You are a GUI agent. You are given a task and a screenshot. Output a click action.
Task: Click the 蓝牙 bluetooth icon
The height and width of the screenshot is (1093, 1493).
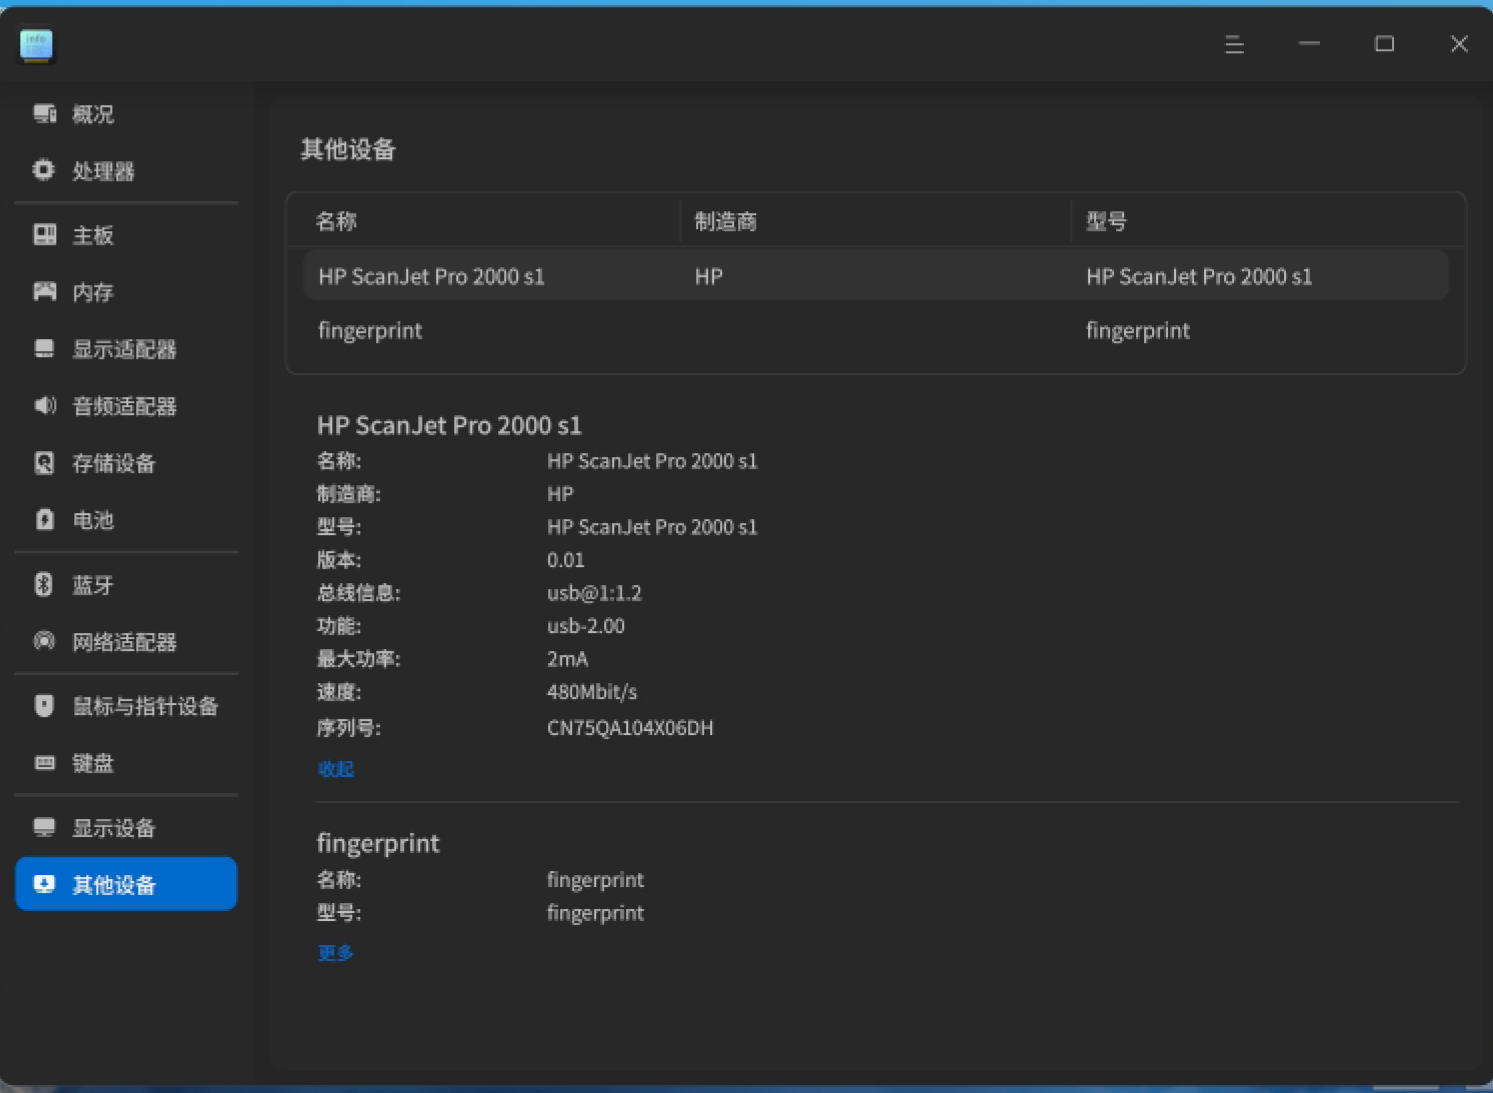(44, 585)
